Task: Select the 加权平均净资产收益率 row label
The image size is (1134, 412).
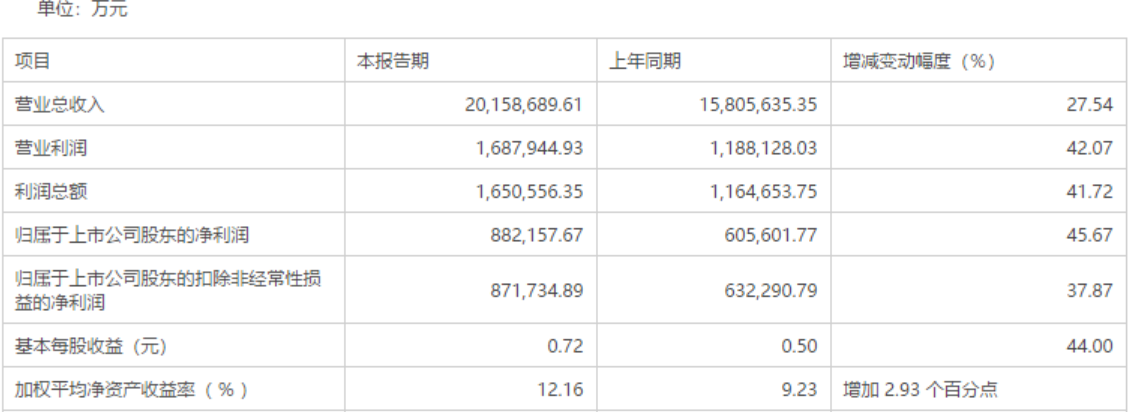Action: (129, 389)
